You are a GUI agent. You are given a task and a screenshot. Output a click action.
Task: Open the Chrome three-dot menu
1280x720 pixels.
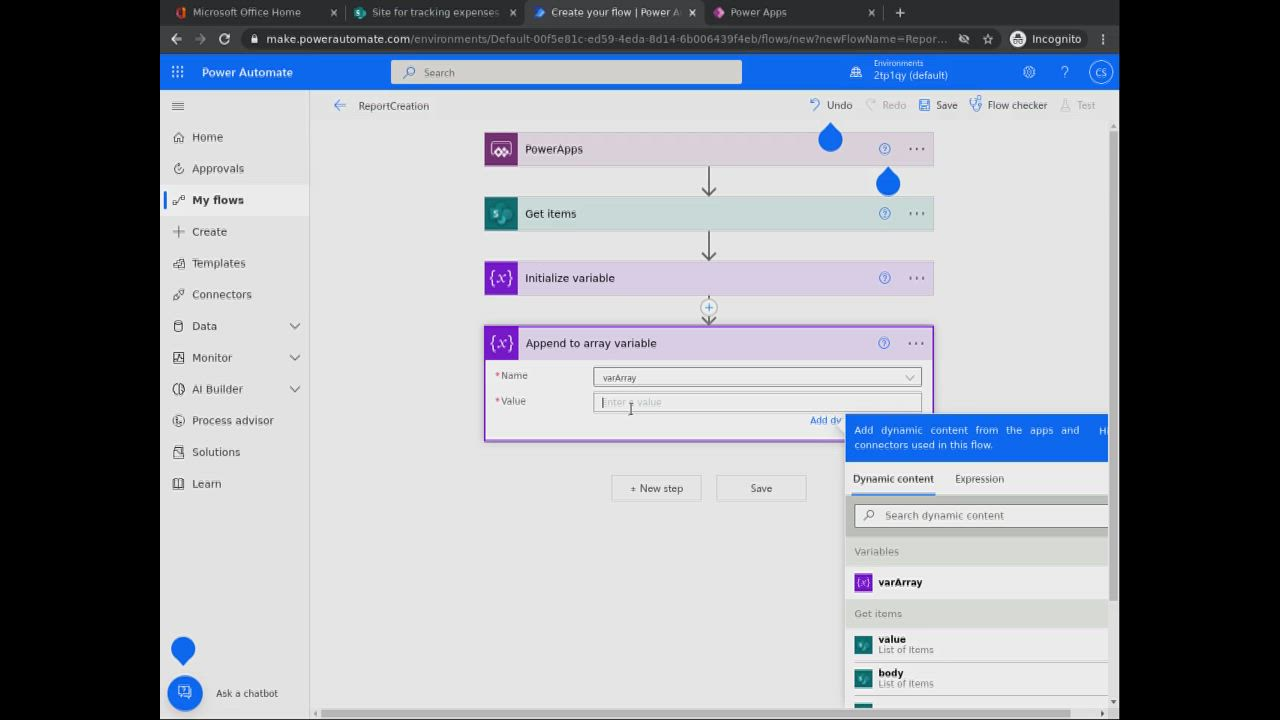[x=1103, y=39]
